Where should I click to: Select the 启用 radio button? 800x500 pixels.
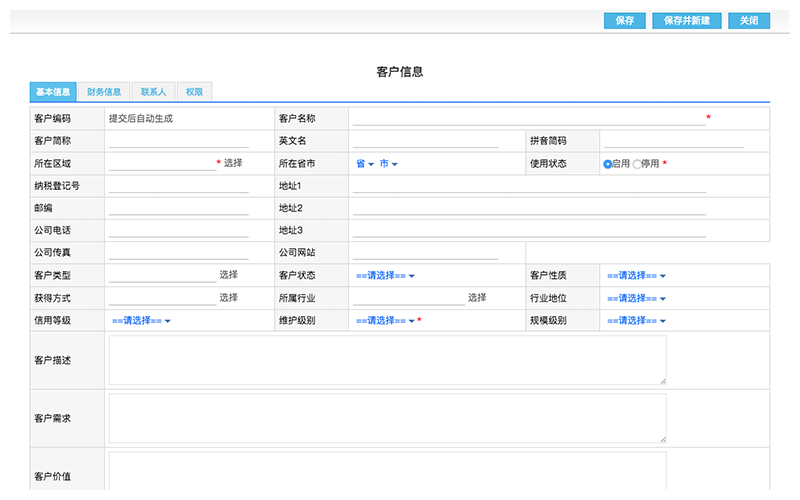(x=608, y=163)
